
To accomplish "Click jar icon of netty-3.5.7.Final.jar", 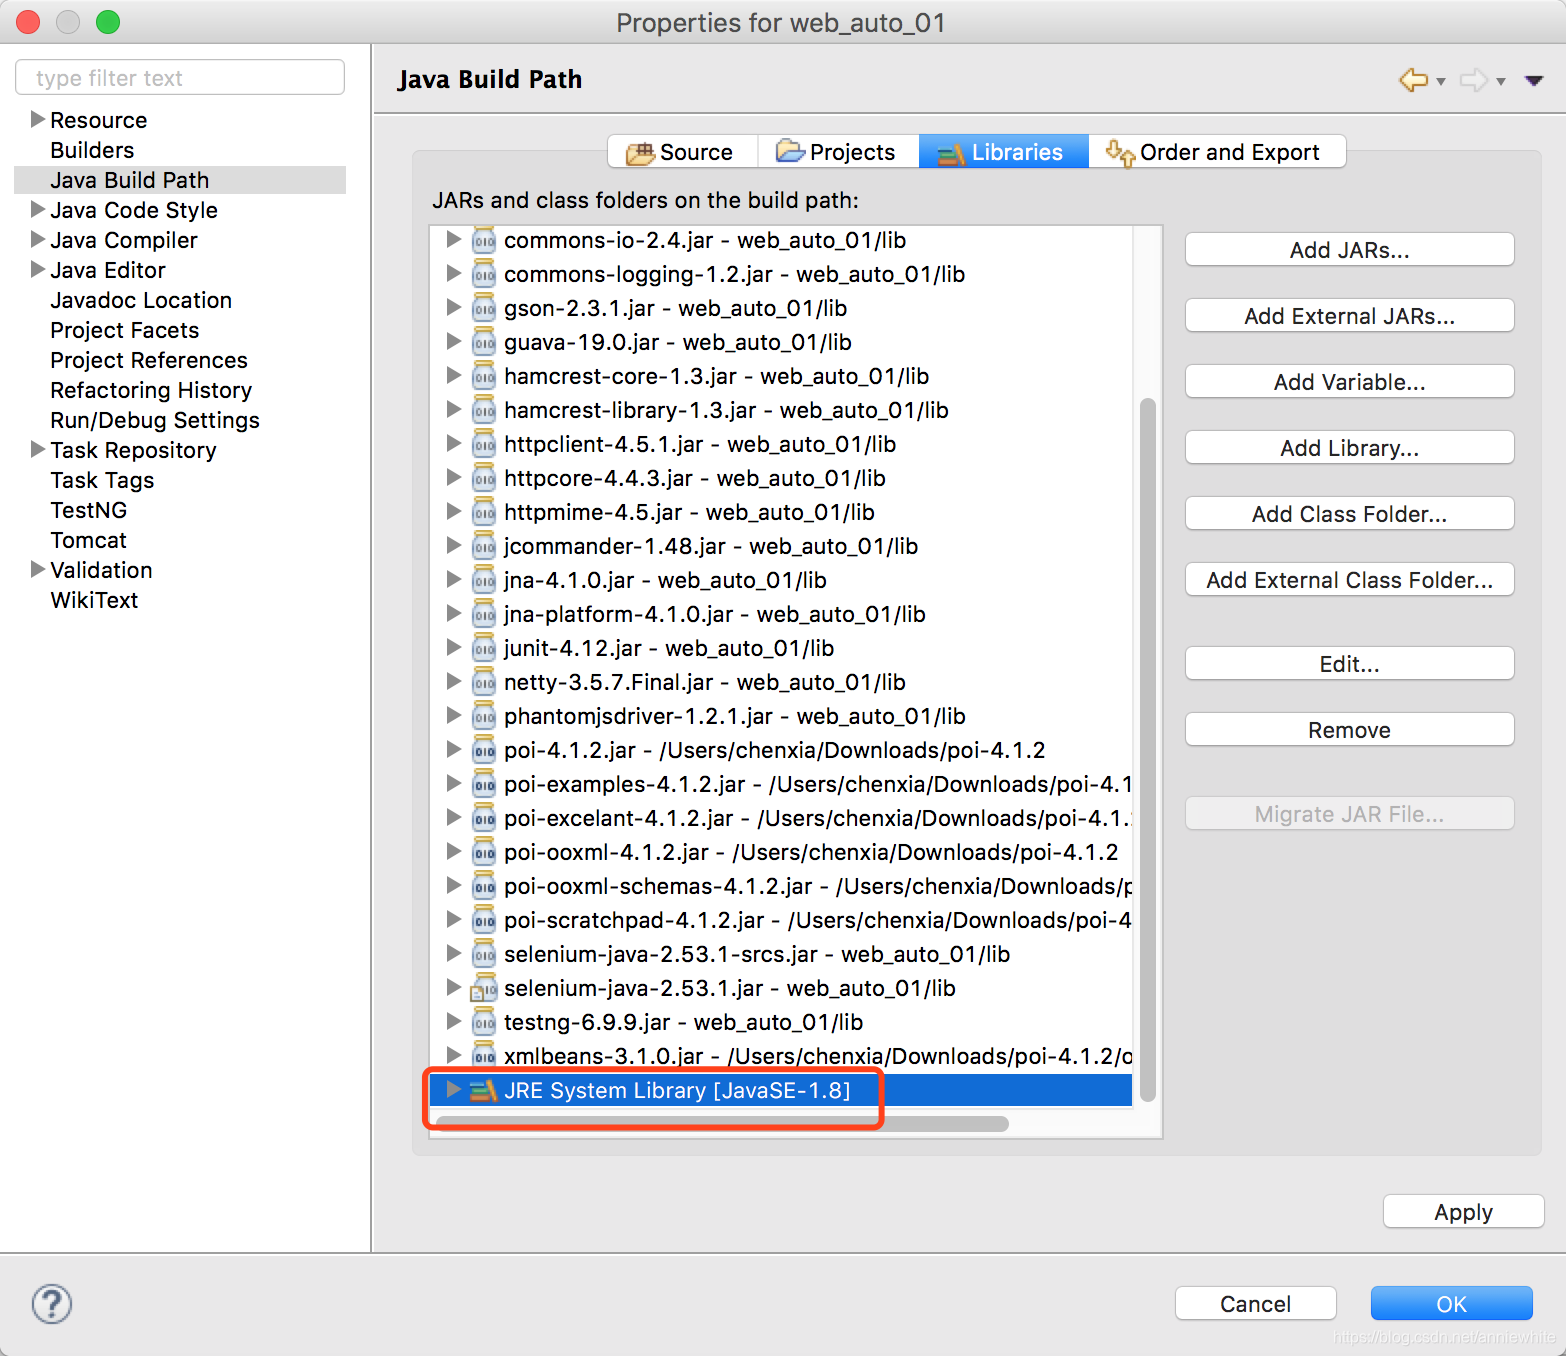I will pyautogui.click(x=484, y=682).
